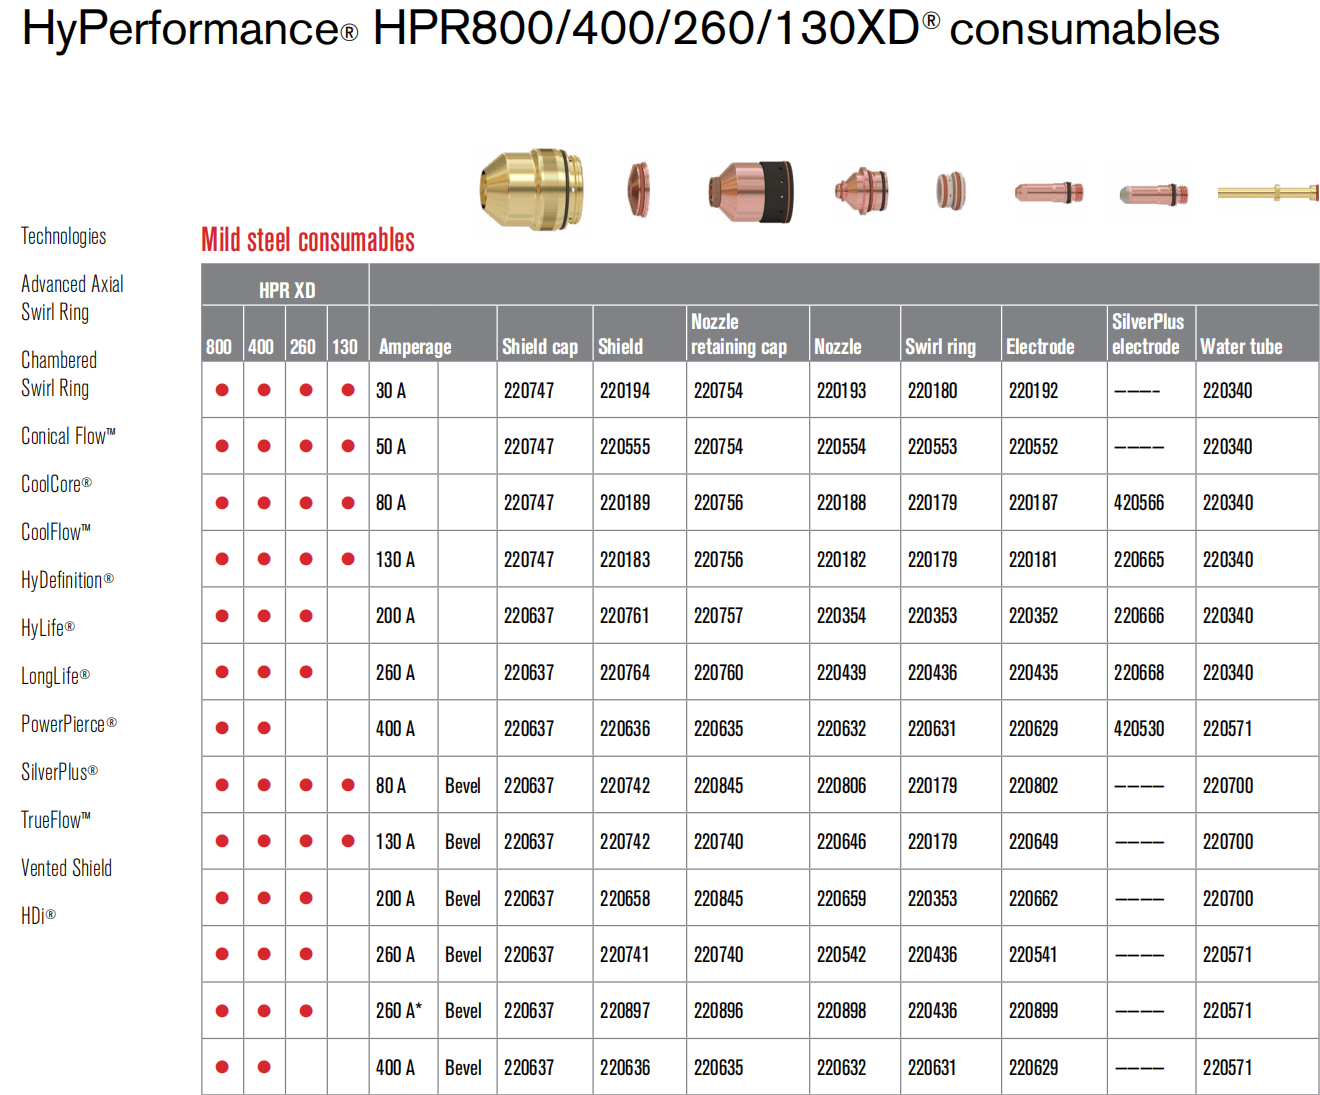The image size is (1320, 1095).
Task: Click nozzle part number 220542
Action: (x=841, y=955)
